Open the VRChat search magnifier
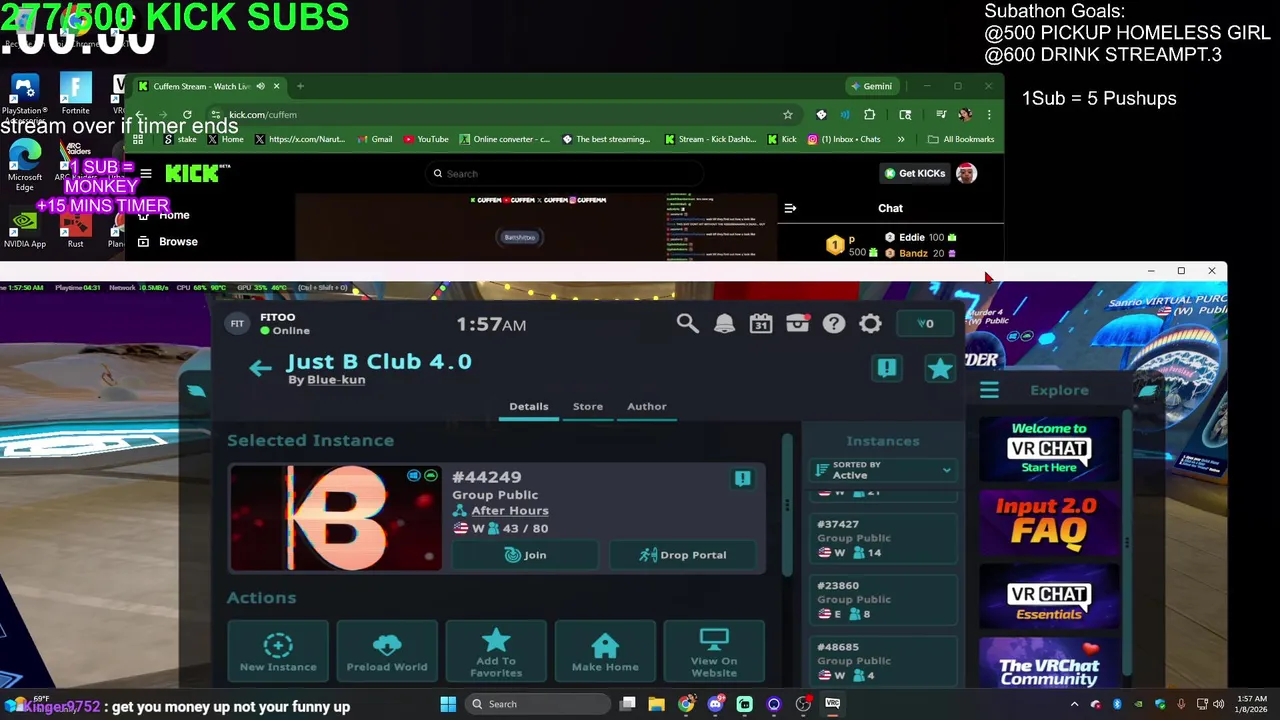This screenshot has height=720, width=1280. [687, 323]
